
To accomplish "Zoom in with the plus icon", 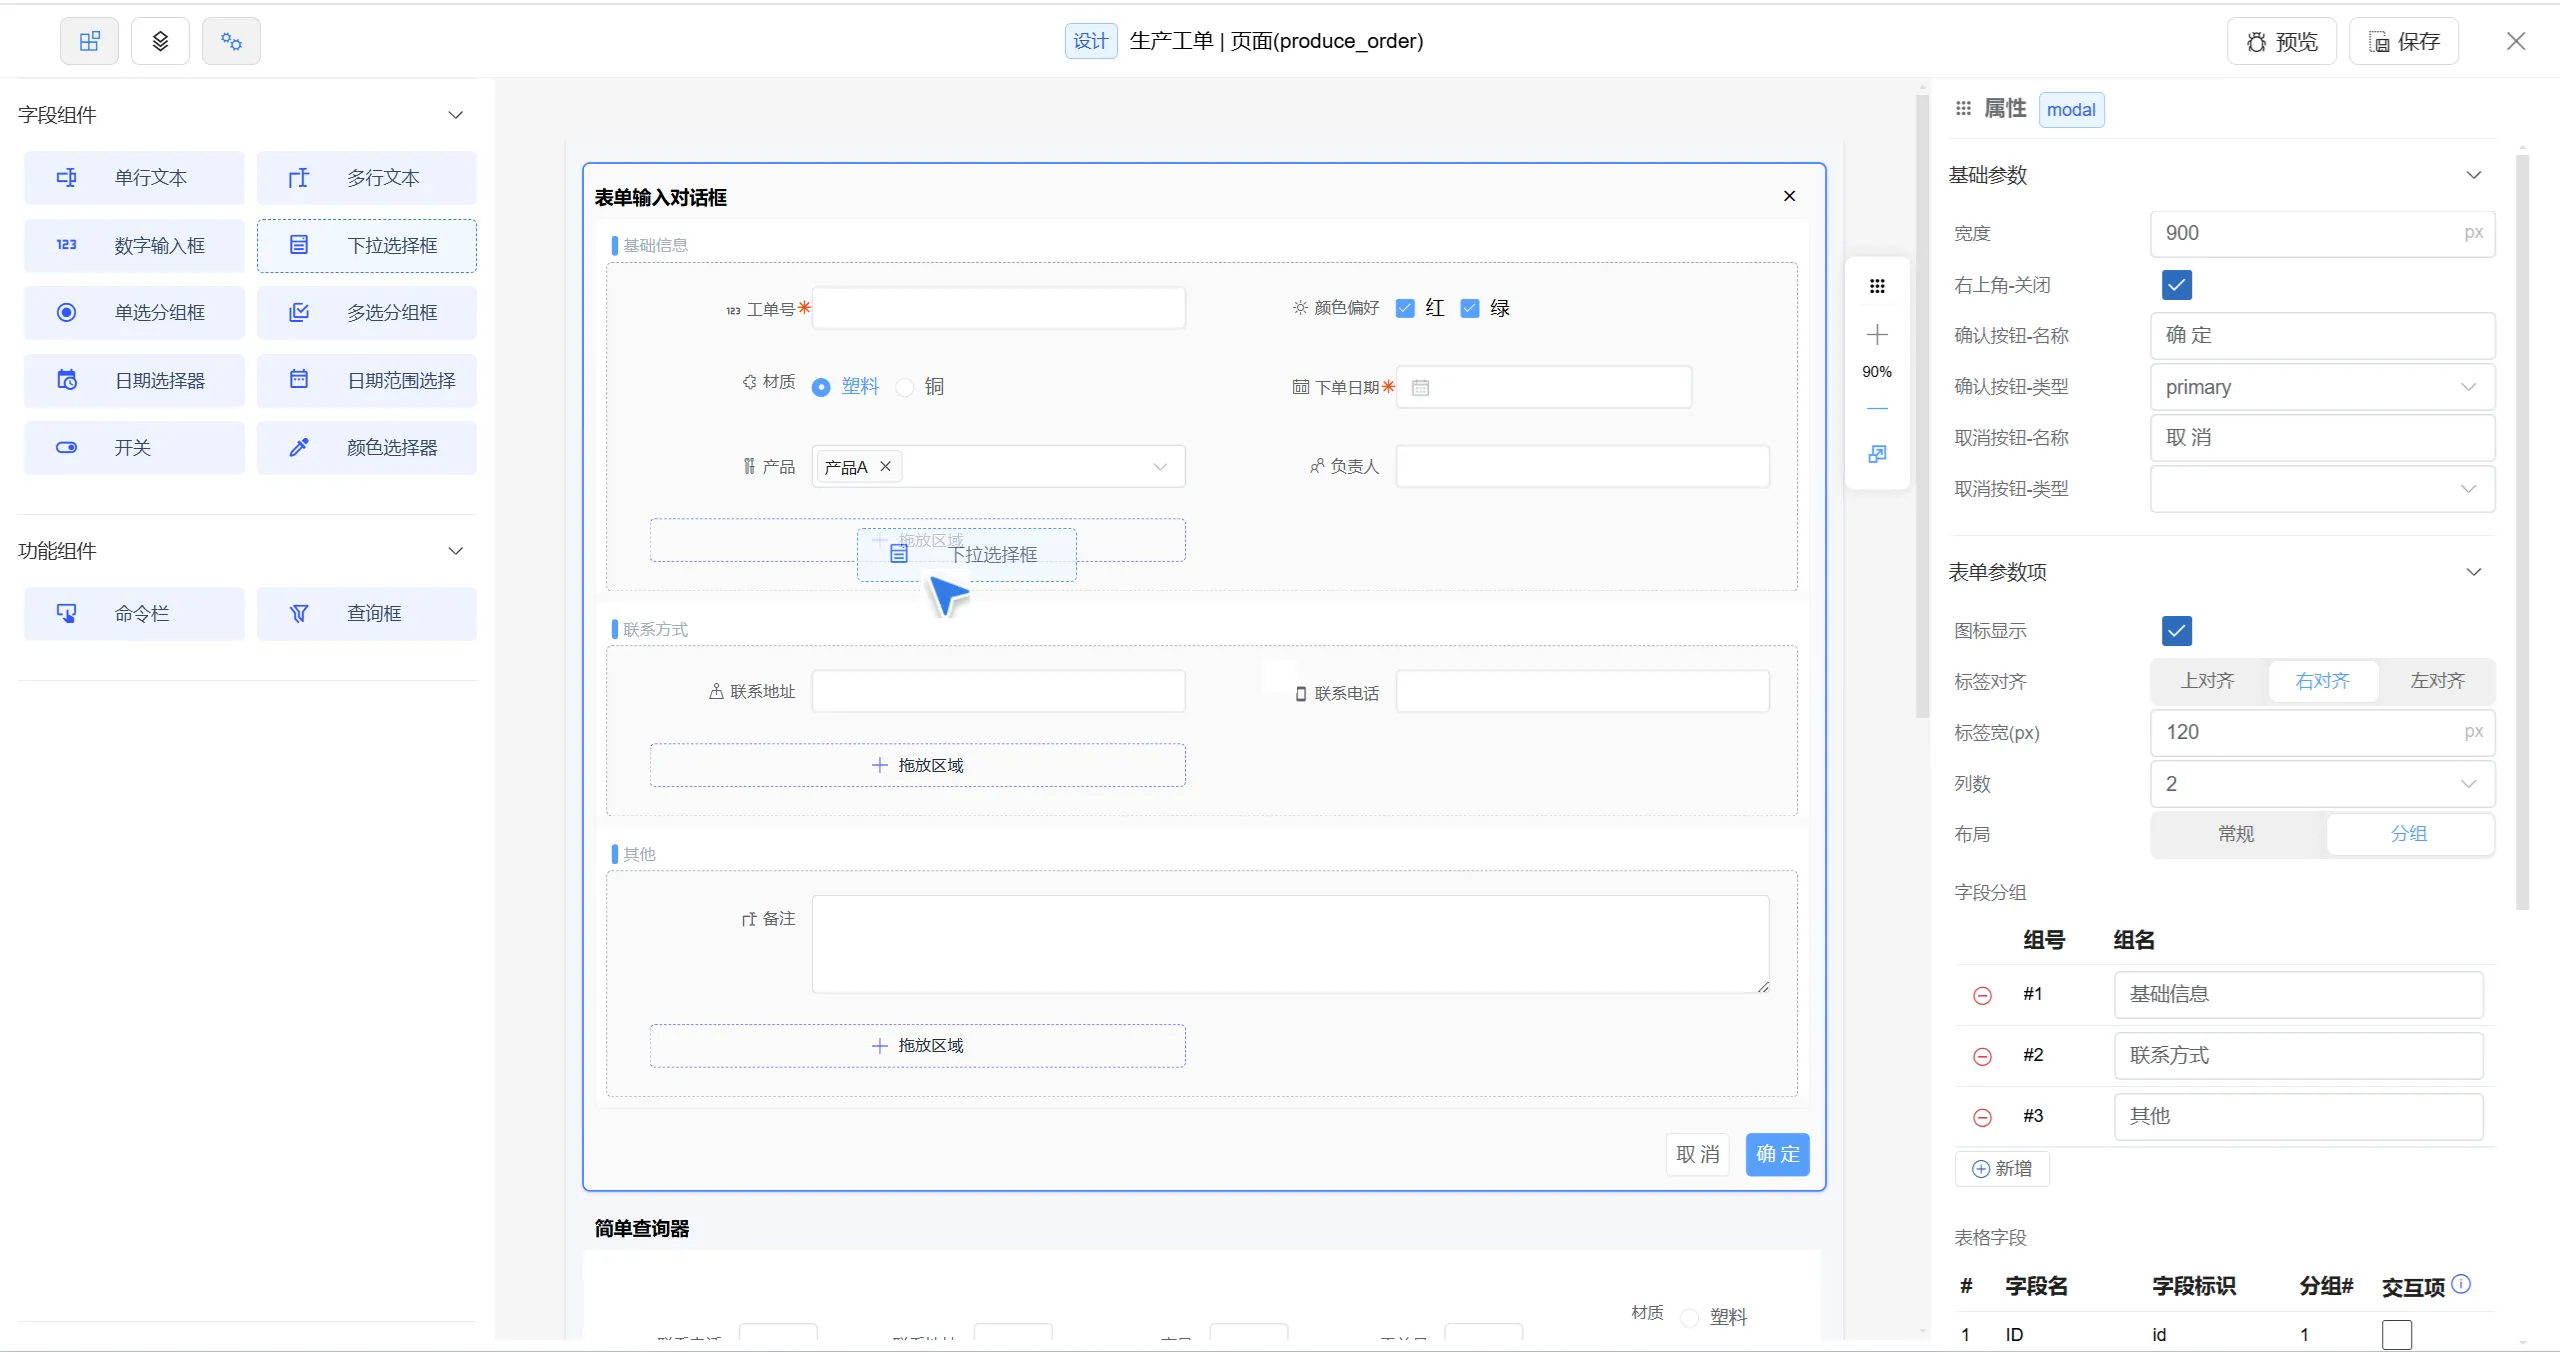I will [x=1877, y=334].
